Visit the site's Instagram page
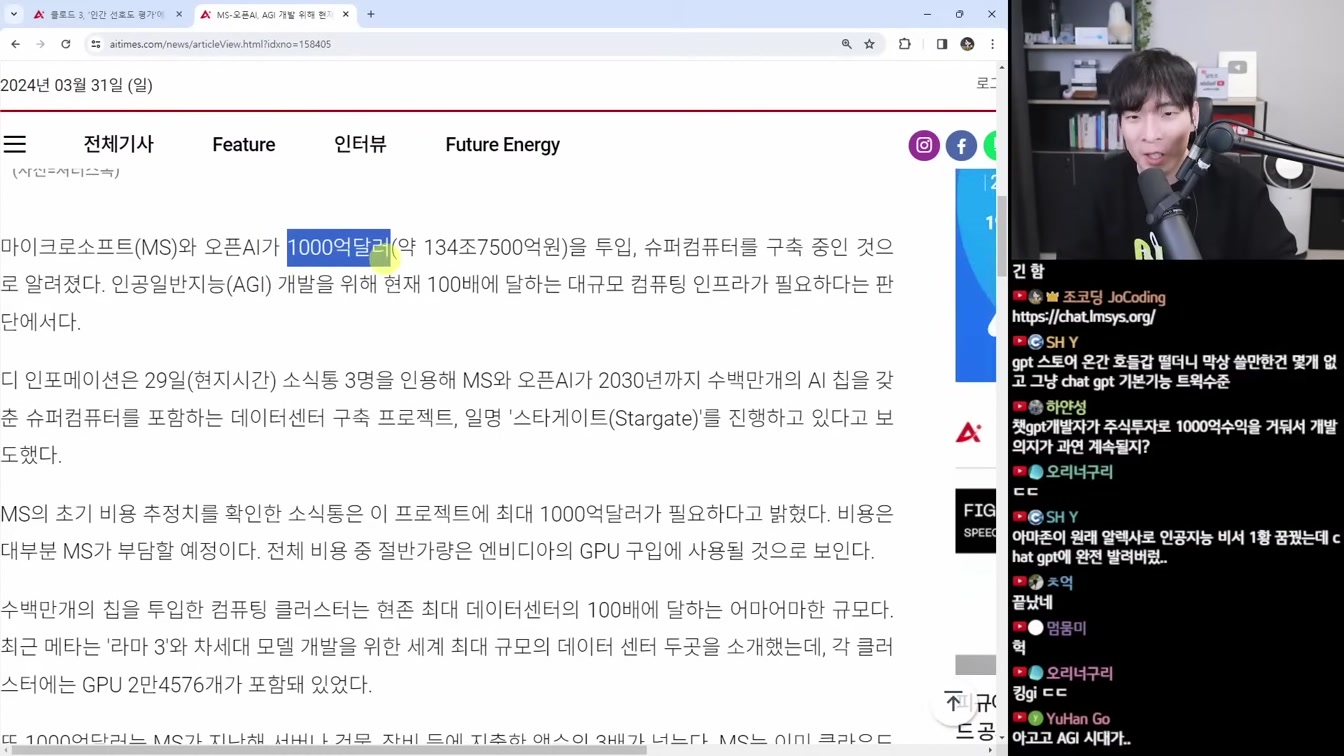1344x756 pixels. [924, 145]
